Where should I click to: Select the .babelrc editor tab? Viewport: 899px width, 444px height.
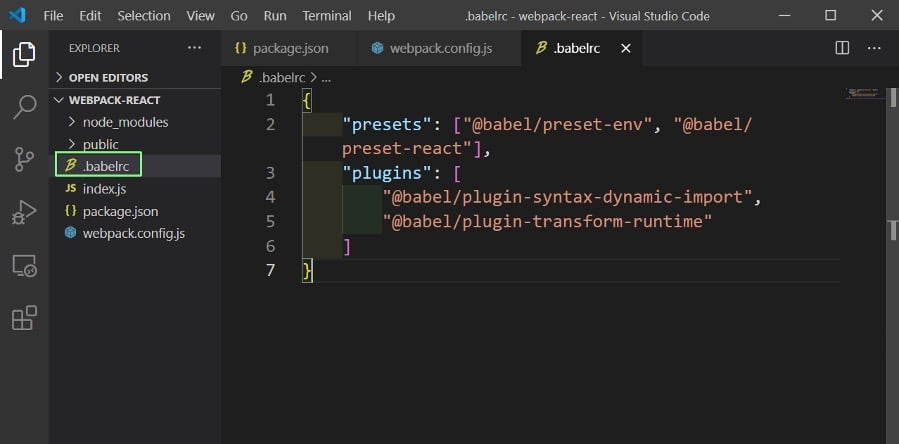click(x=582, y=49)
